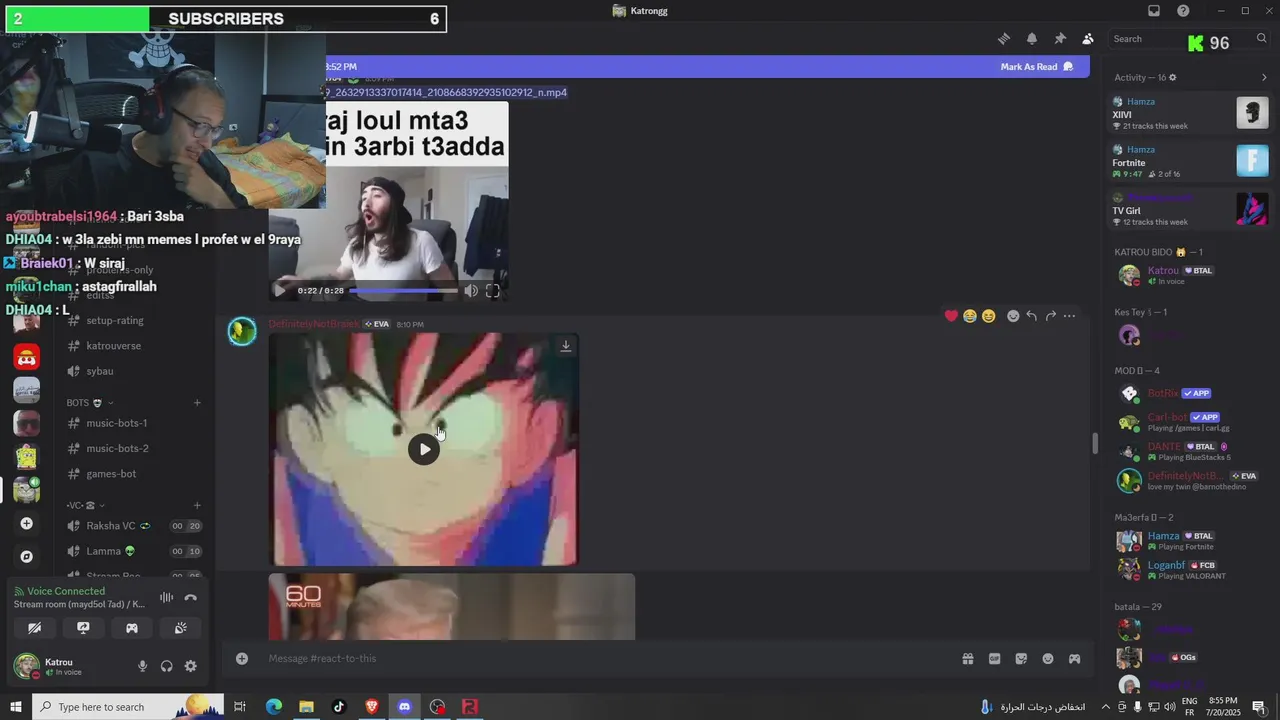Open Brave browser from the taskbar
Image resolution: width=1280 pixels, height=720 pixels.
click(372, 707)
